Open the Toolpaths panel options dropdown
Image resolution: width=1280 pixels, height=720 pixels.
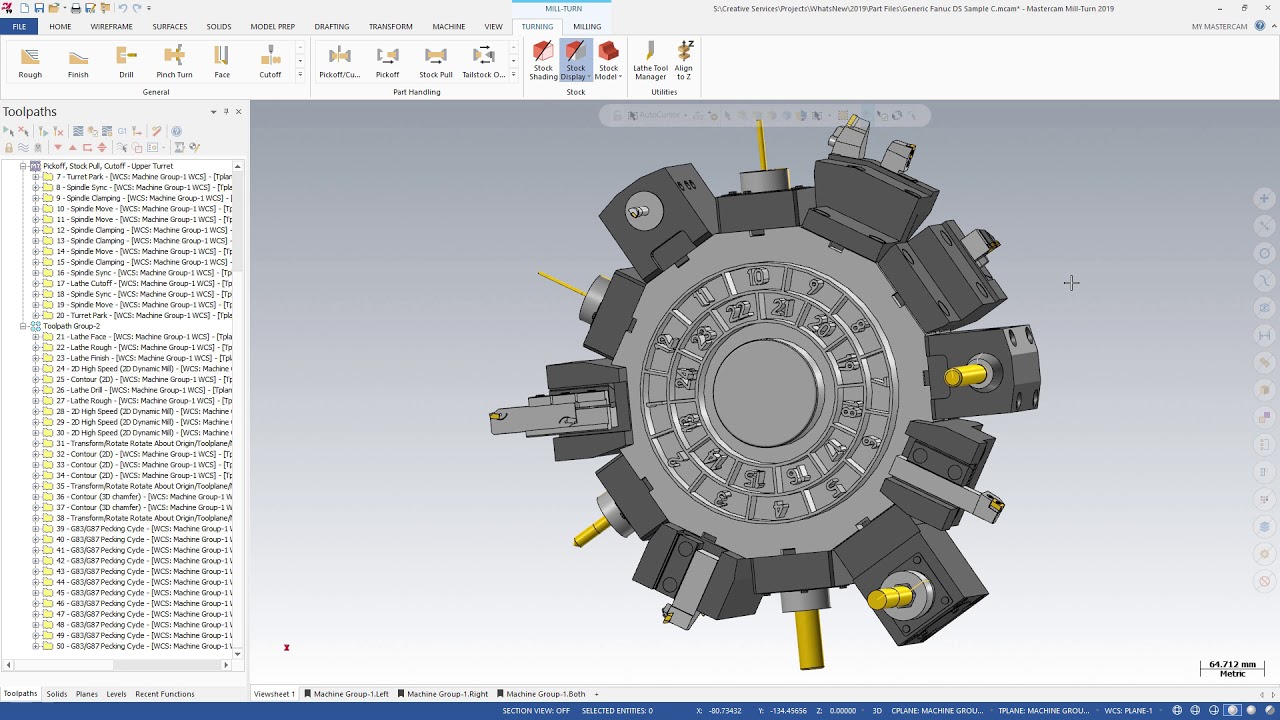[x=213, y=111]
